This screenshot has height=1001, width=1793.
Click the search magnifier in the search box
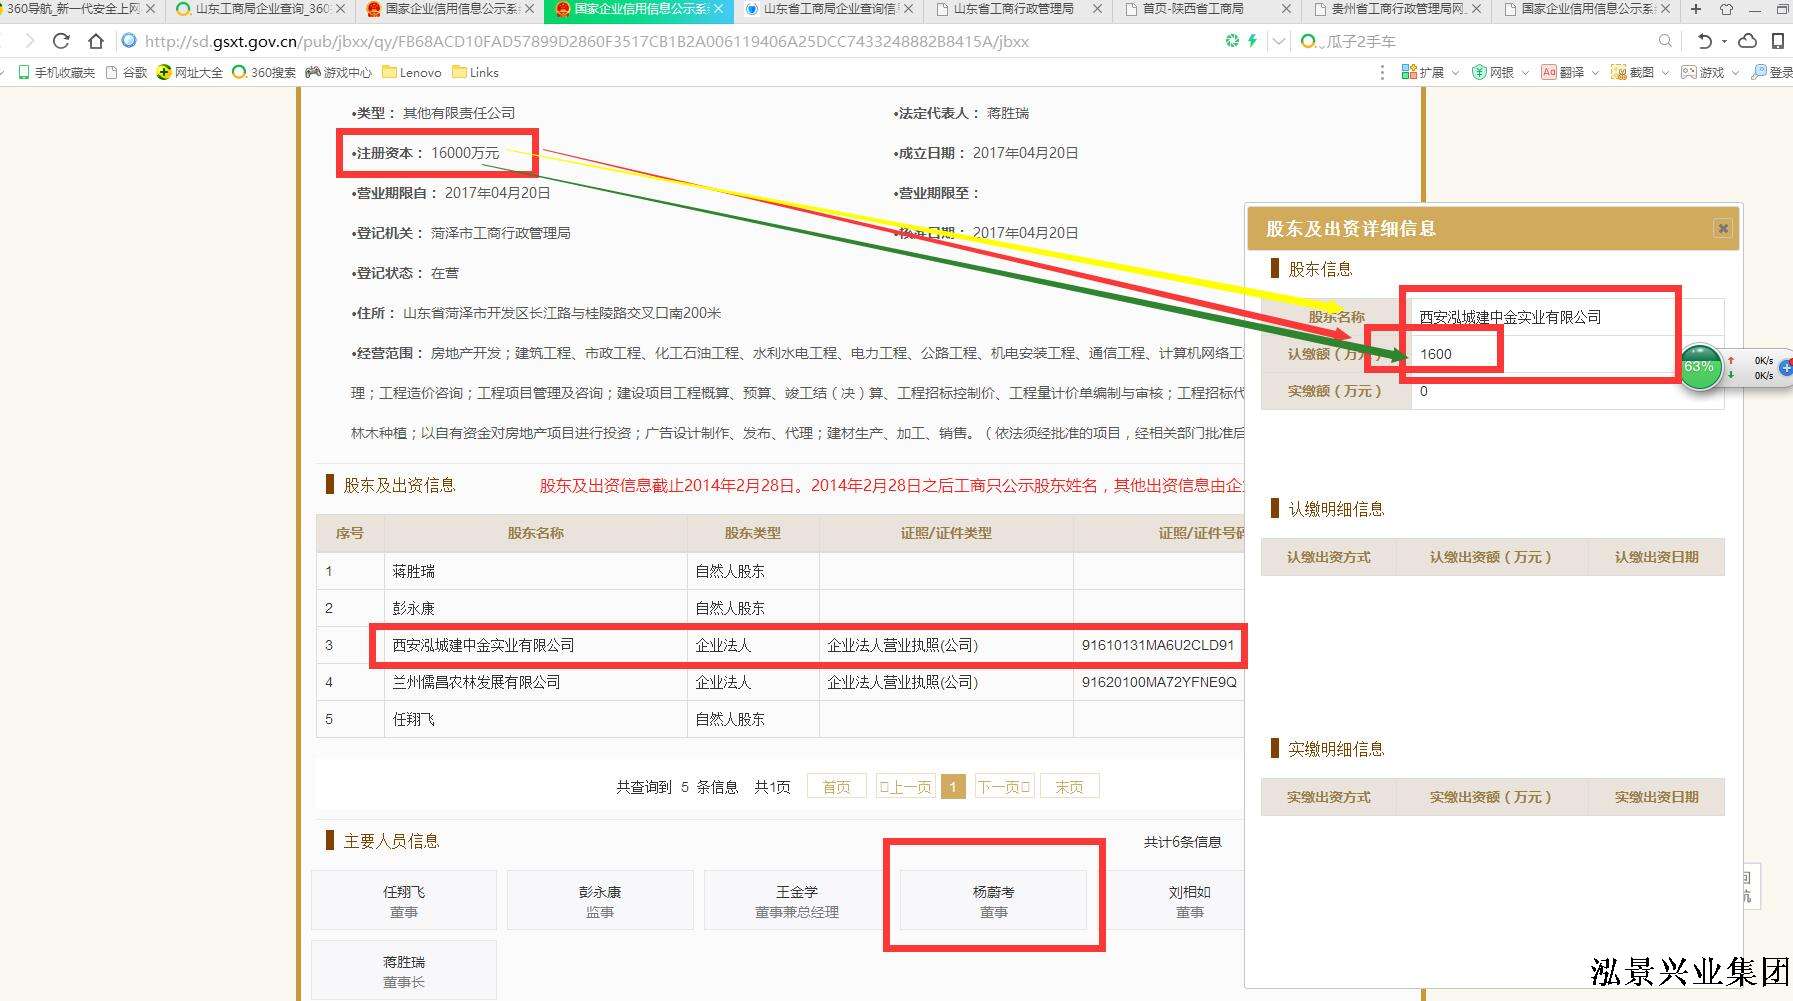pos(1665,41)
